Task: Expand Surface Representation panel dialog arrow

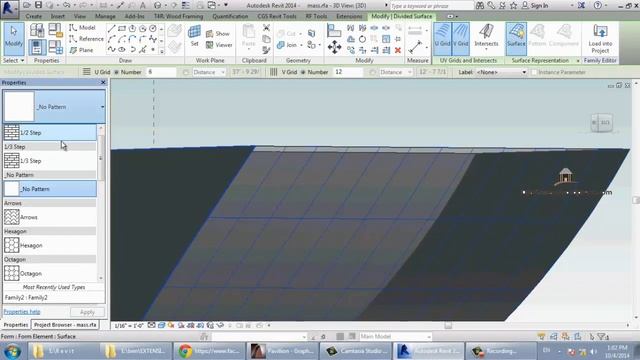Action: click(x=578, y=61)
